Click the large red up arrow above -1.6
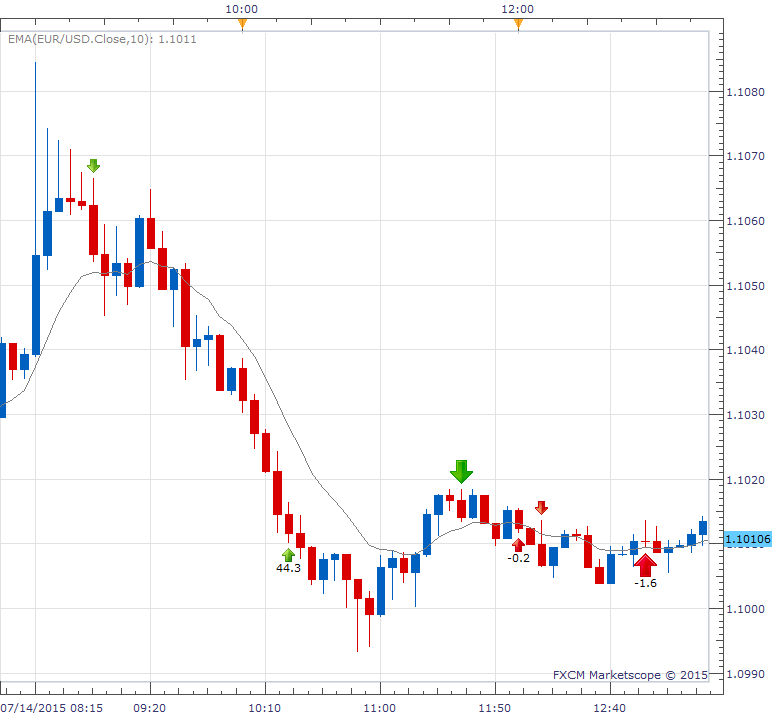This screenshot has width=781, height=720. pyautogui.click(x=645, y=565)
